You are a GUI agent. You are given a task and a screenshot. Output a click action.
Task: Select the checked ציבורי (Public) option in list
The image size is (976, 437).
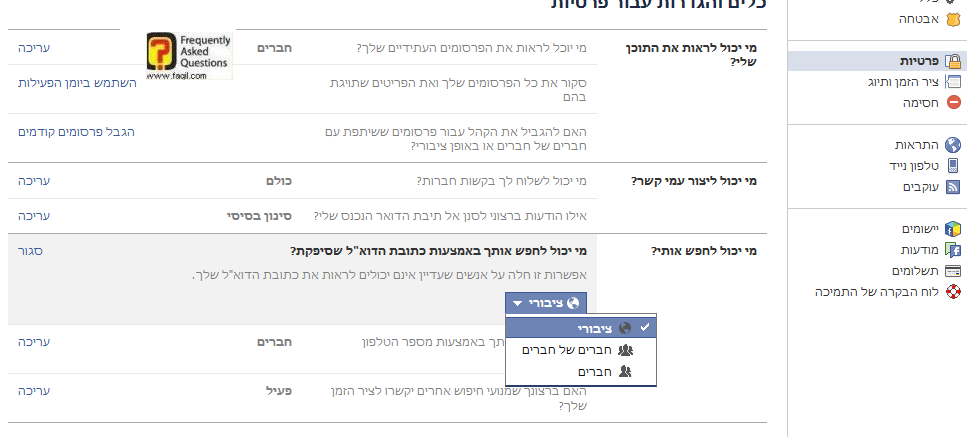581,328
